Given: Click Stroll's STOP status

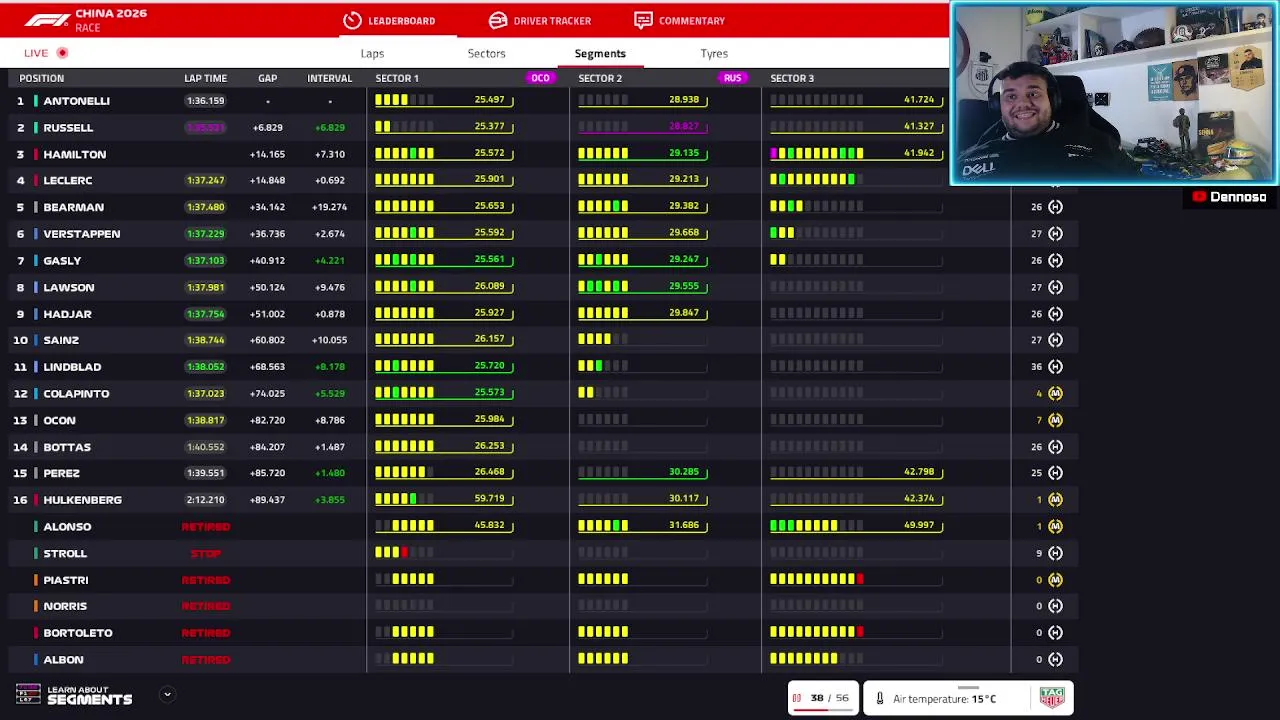Looking at the screenshot, I should pyautogui.click(x=205, y=553).
